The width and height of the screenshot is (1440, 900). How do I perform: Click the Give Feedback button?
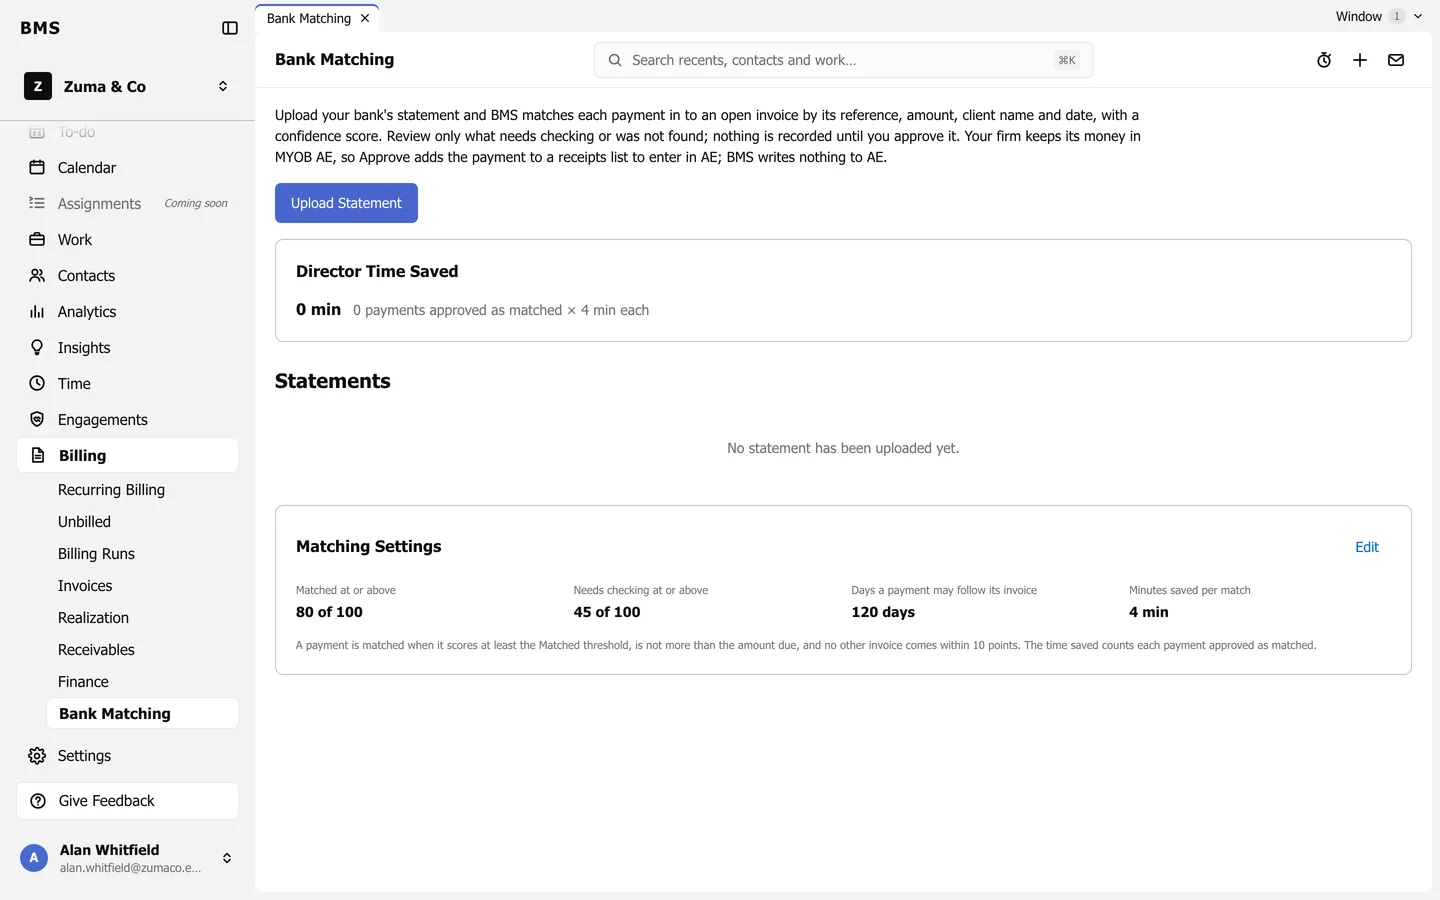click(127, 801)
